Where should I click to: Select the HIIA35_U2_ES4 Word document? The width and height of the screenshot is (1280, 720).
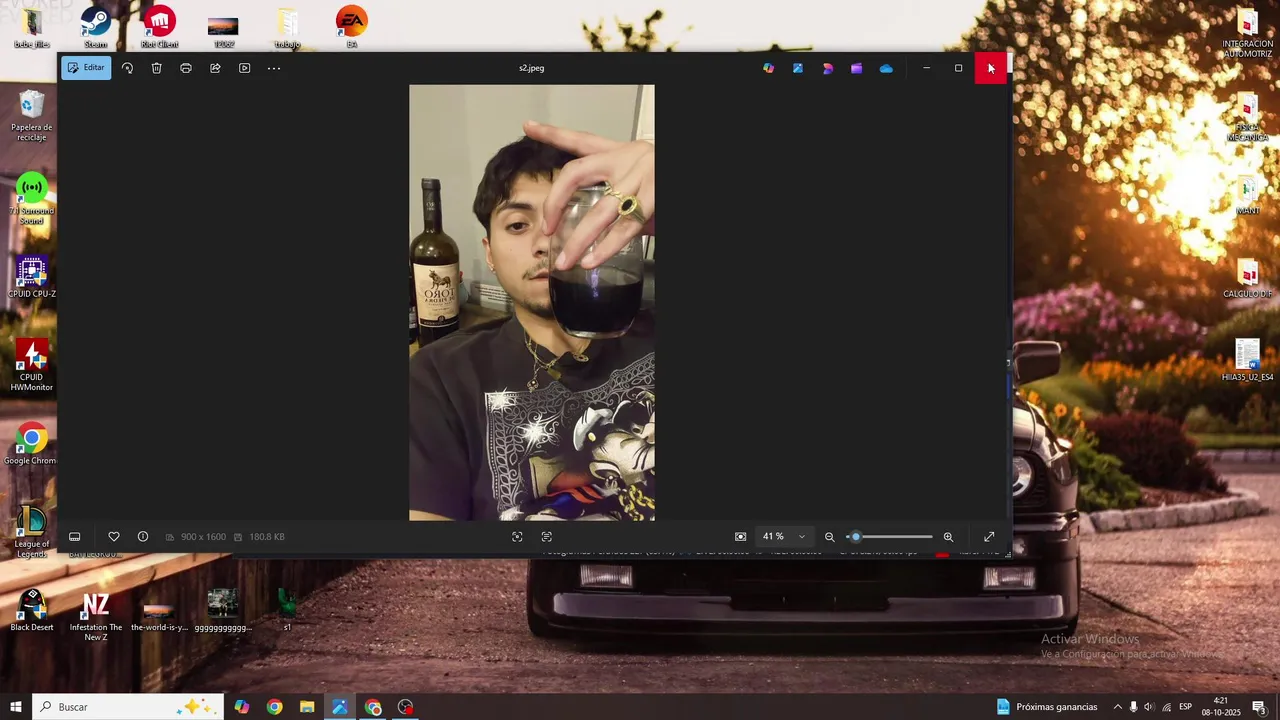1248,360
